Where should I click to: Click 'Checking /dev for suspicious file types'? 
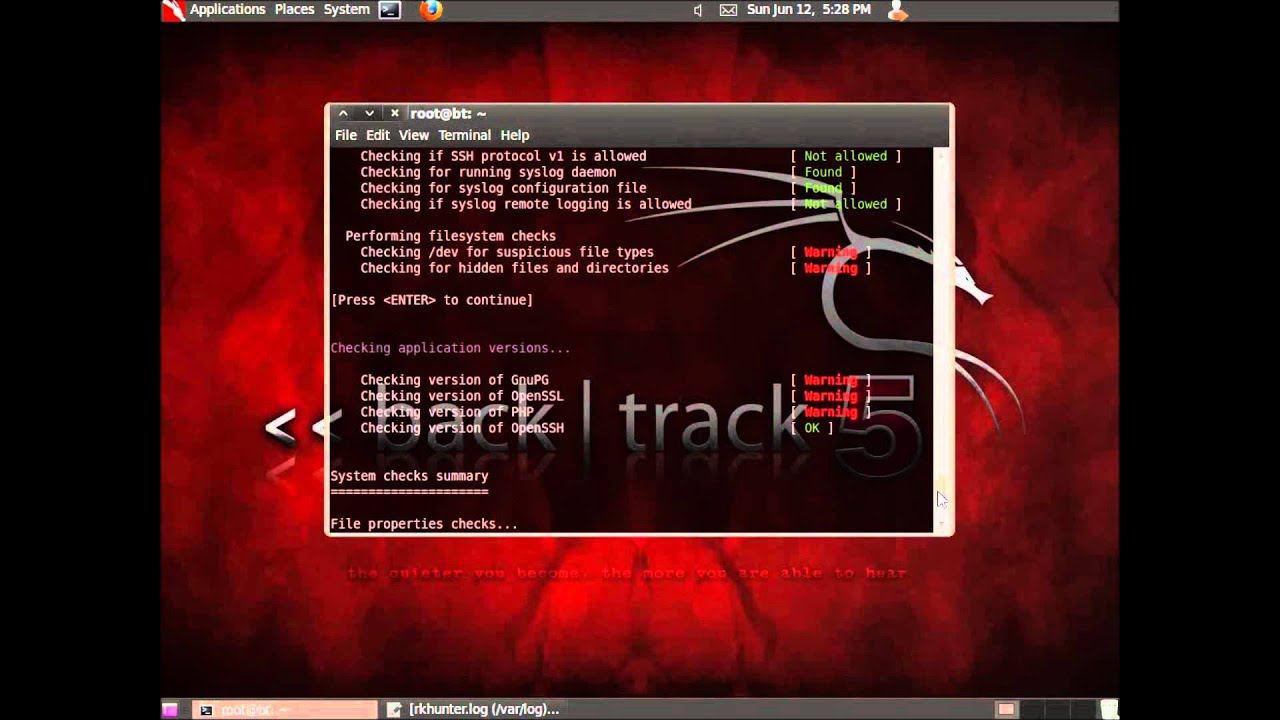pyautogui.click(x=507, y=252)
